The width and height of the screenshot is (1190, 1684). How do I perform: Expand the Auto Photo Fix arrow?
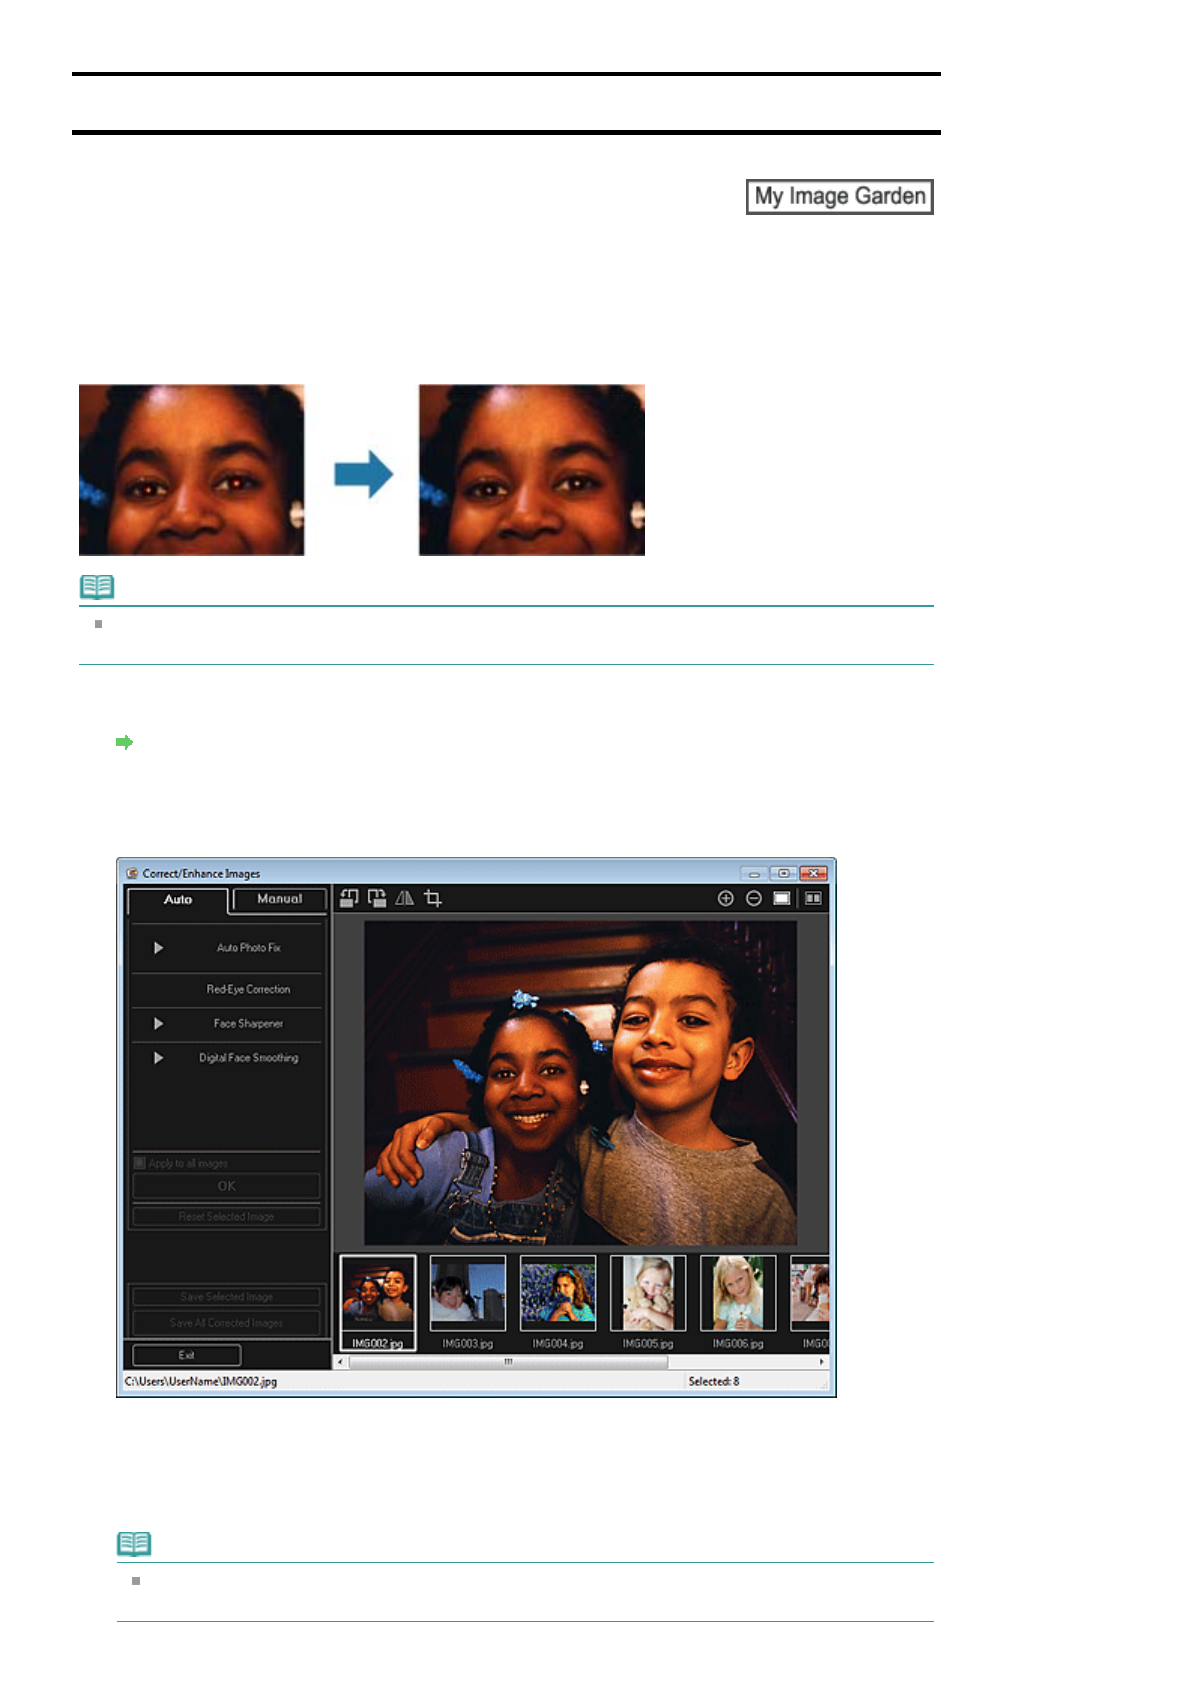click(158, 947)
